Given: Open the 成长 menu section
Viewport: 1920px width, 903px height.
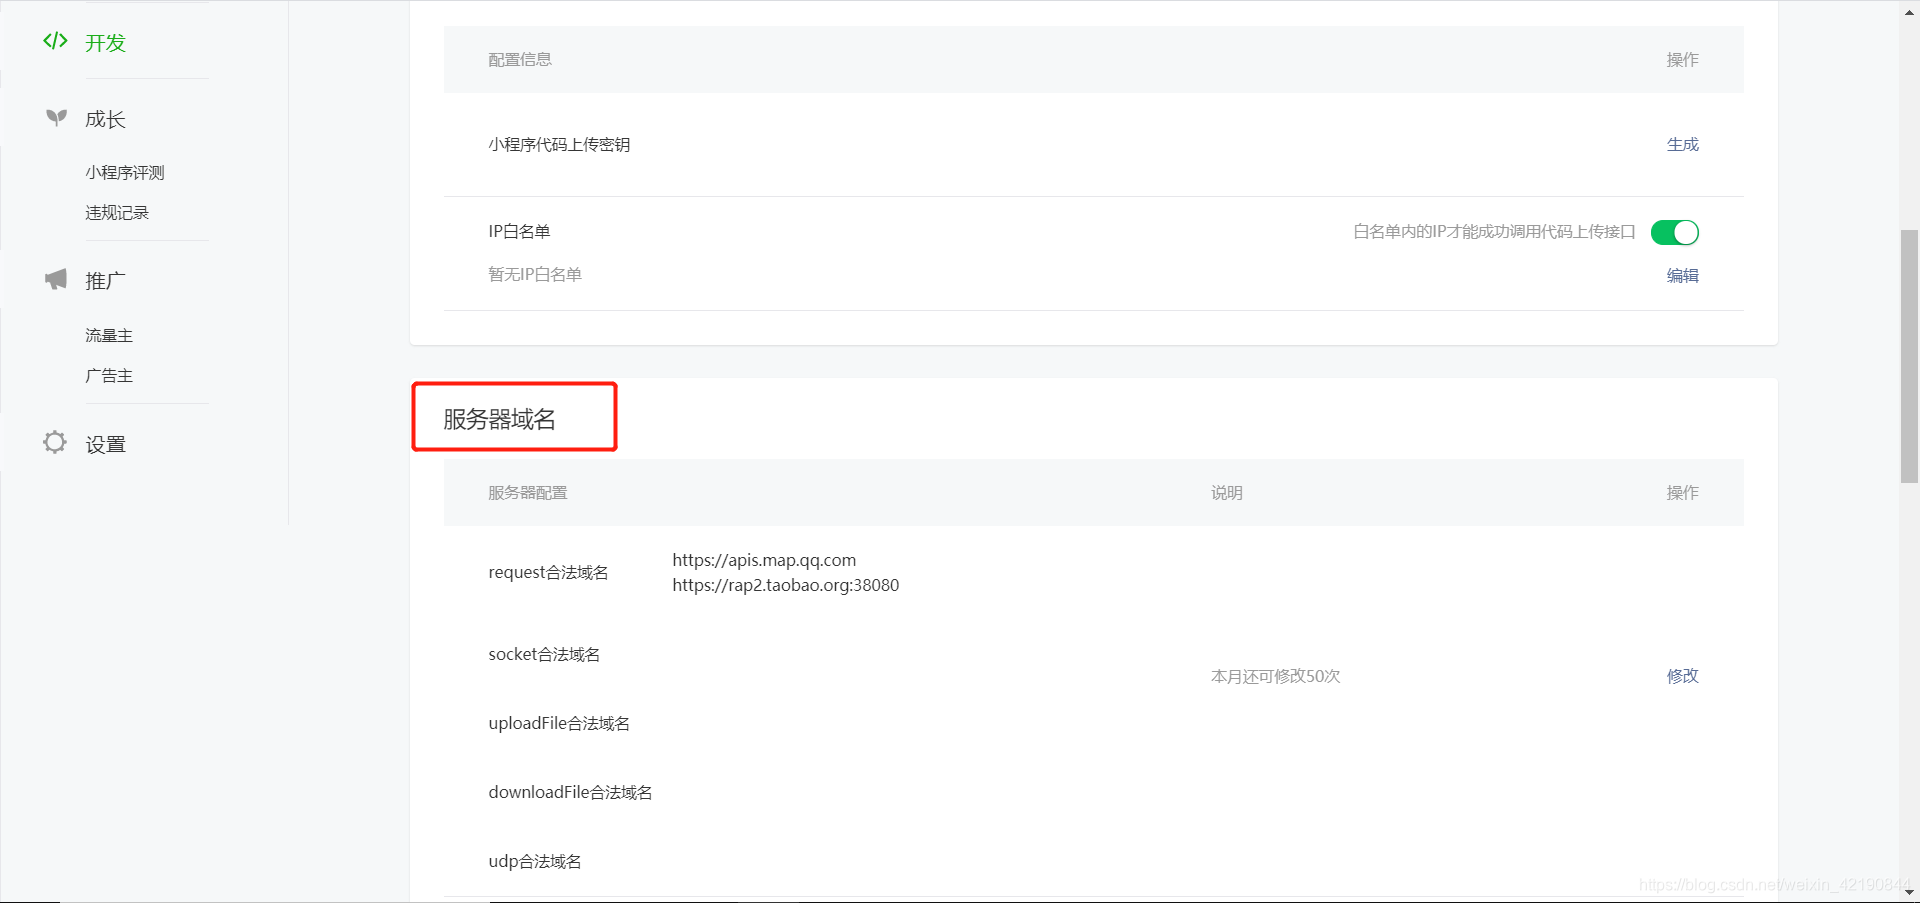Looking at the screenshot, I should point(105,119).
